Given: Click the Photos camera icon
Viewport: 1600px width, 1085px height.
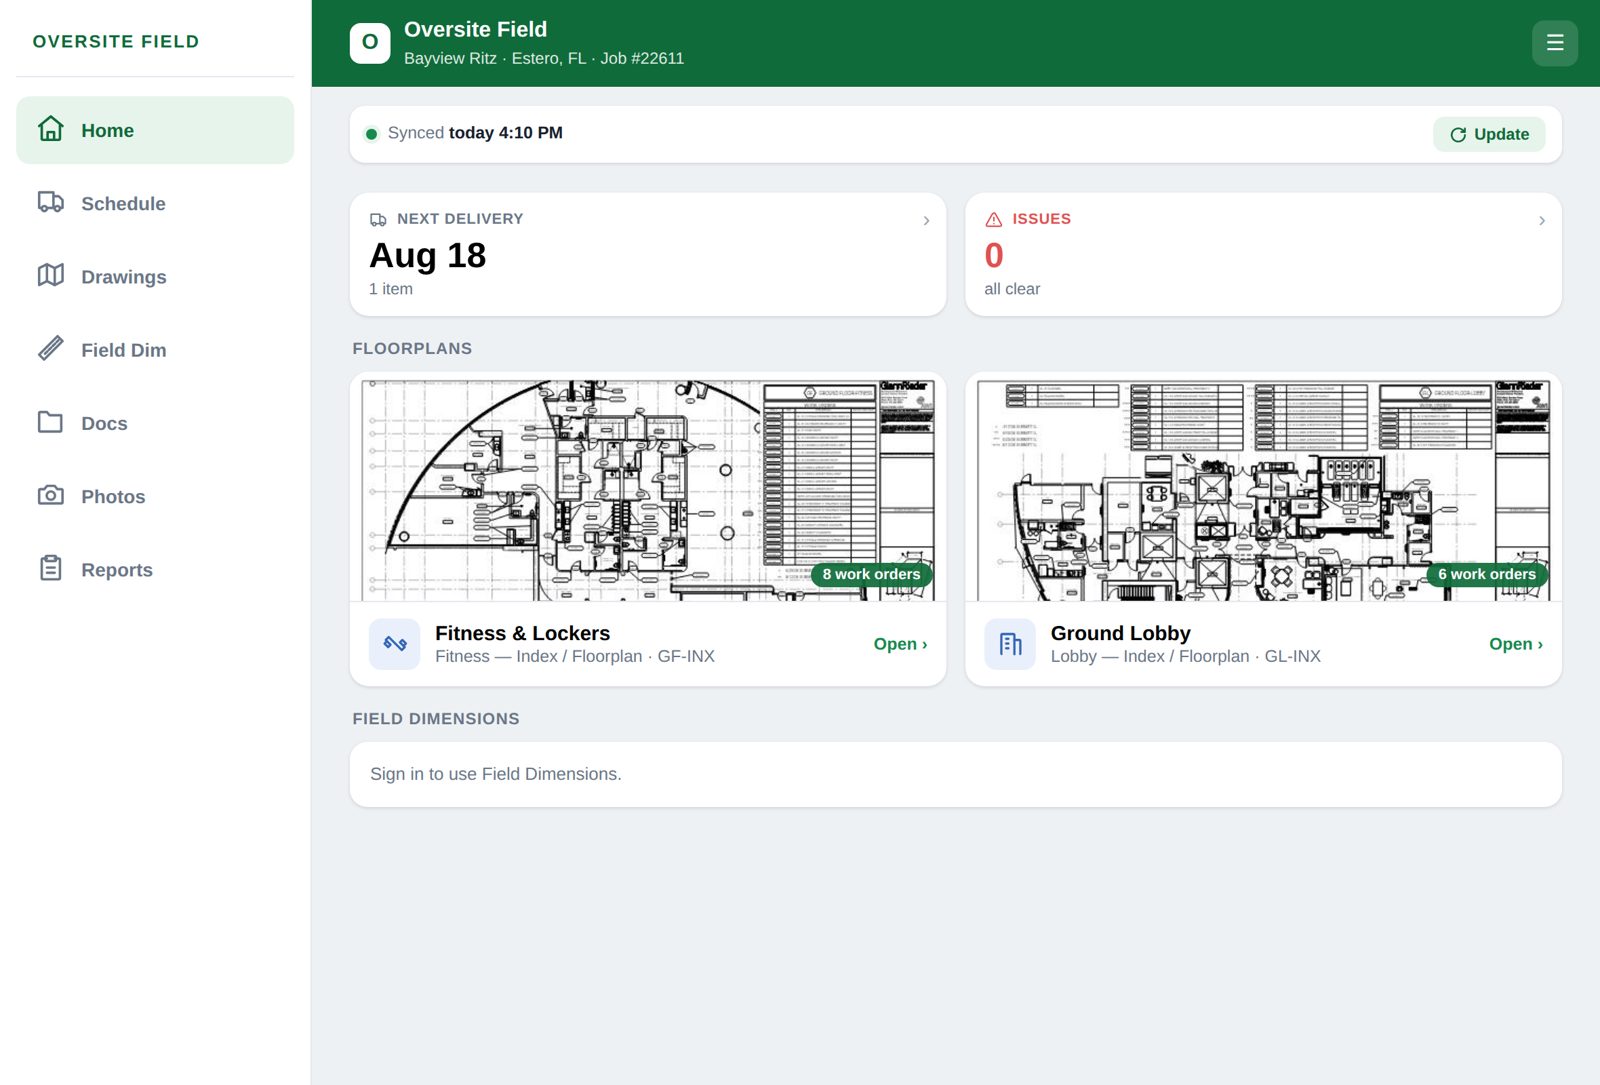Looking at the screenshot, I should pos(51,495).
